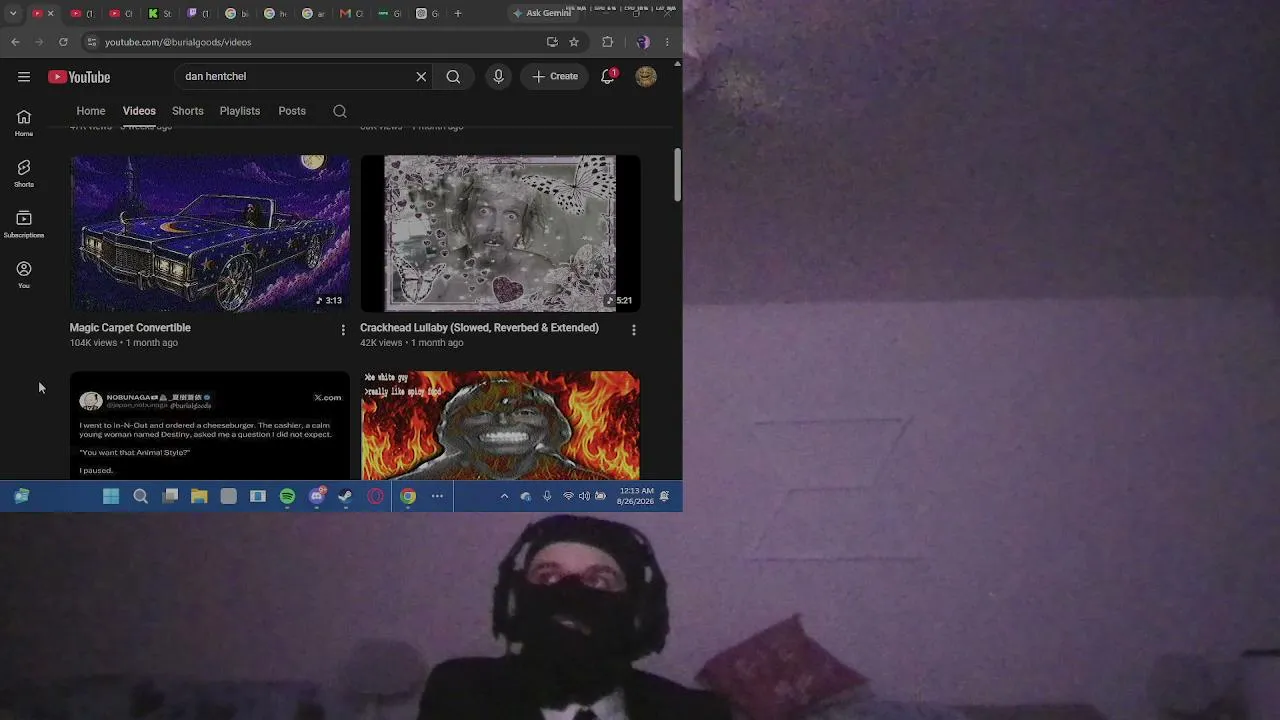Screen dimensions: 1280x720
Task: Bookmark this page with the star
Action: tap(574, 42)
